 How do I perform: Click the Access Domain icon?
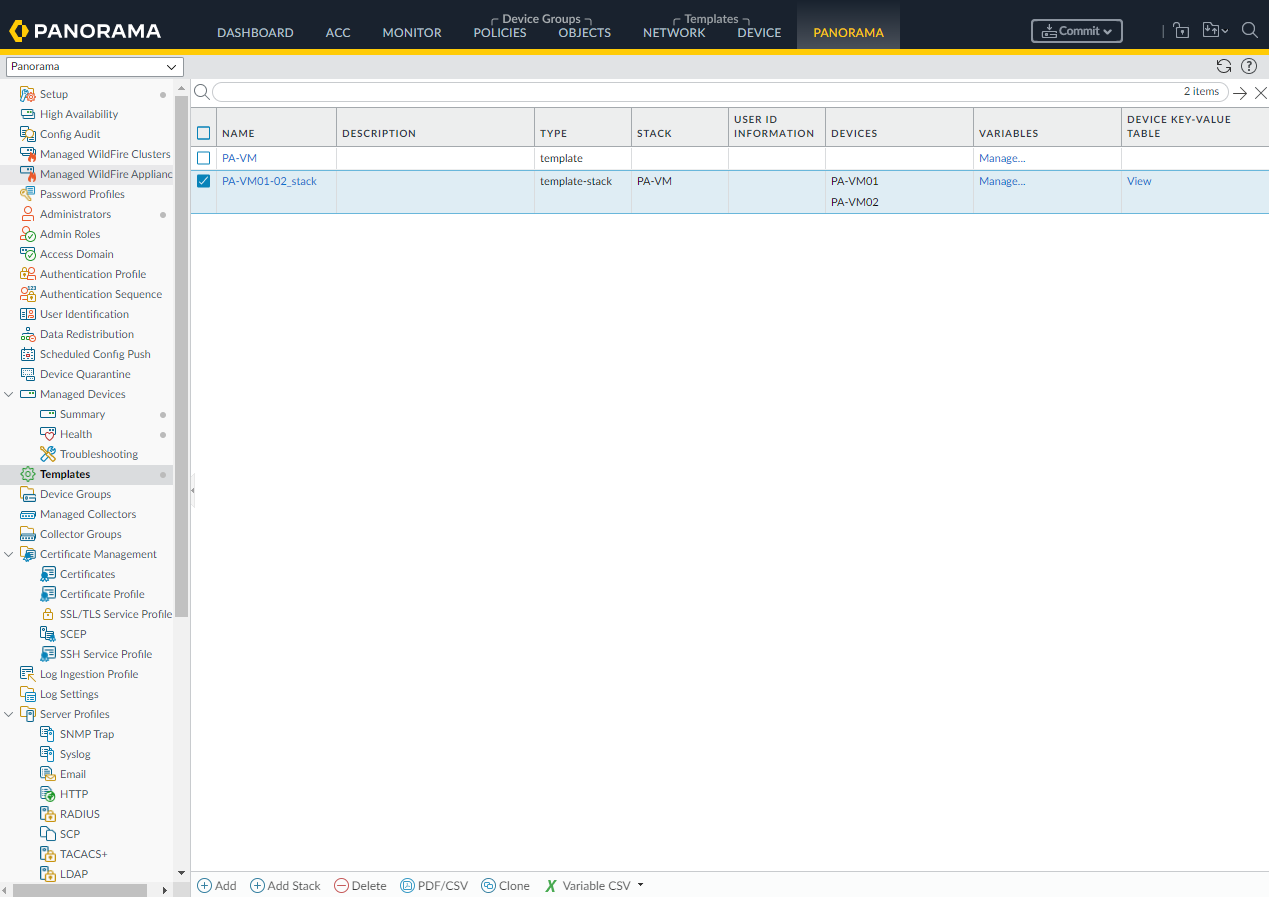coord(28,254)
